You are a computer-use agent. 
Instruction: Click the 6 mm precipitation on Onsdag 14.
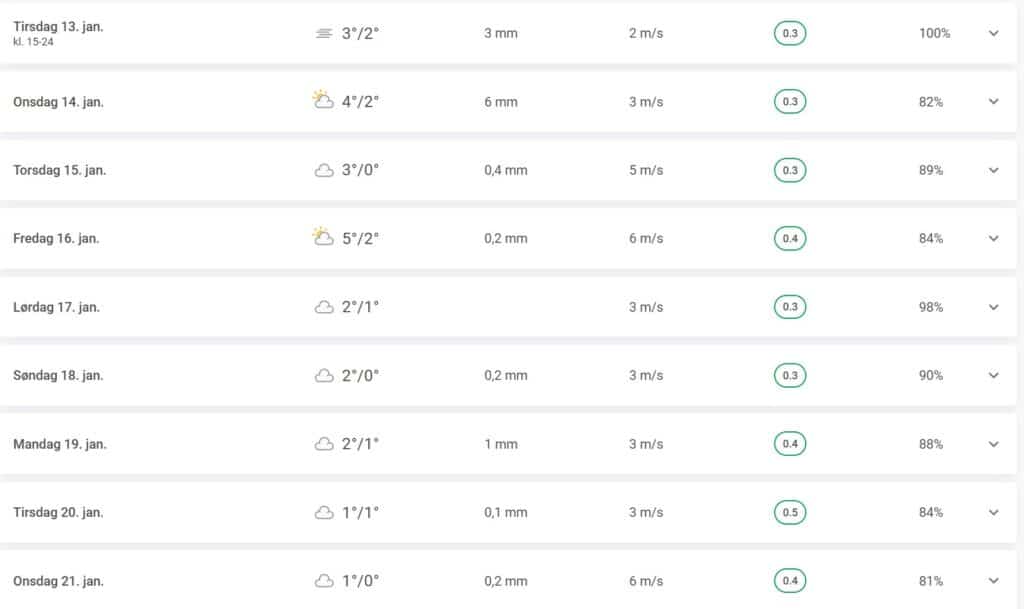[501, 102]
